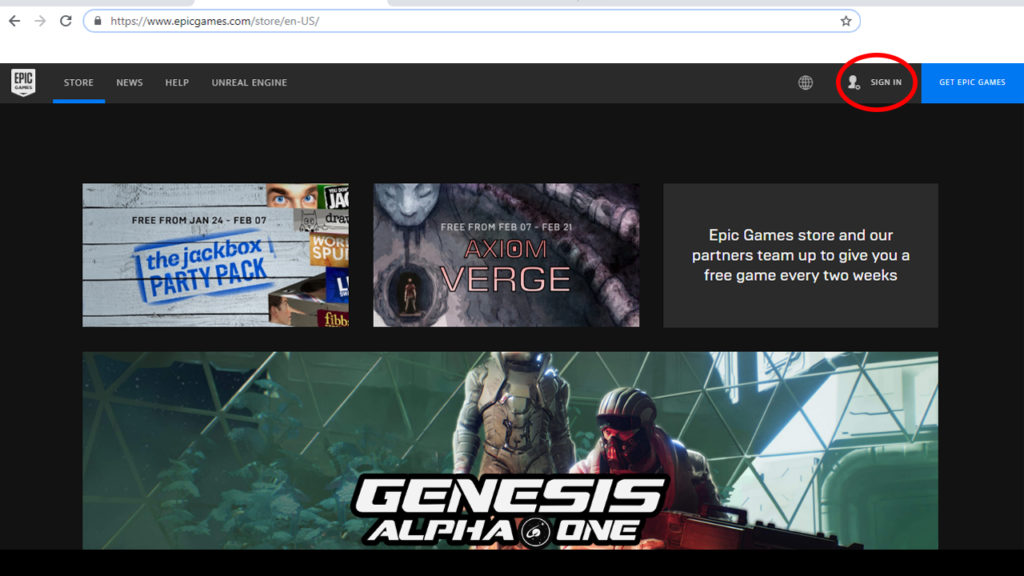Image resolution: width=1024 pixels, height=576 pixels.
Task: Bookmark this page with the star icon
Action: [845, 21]
